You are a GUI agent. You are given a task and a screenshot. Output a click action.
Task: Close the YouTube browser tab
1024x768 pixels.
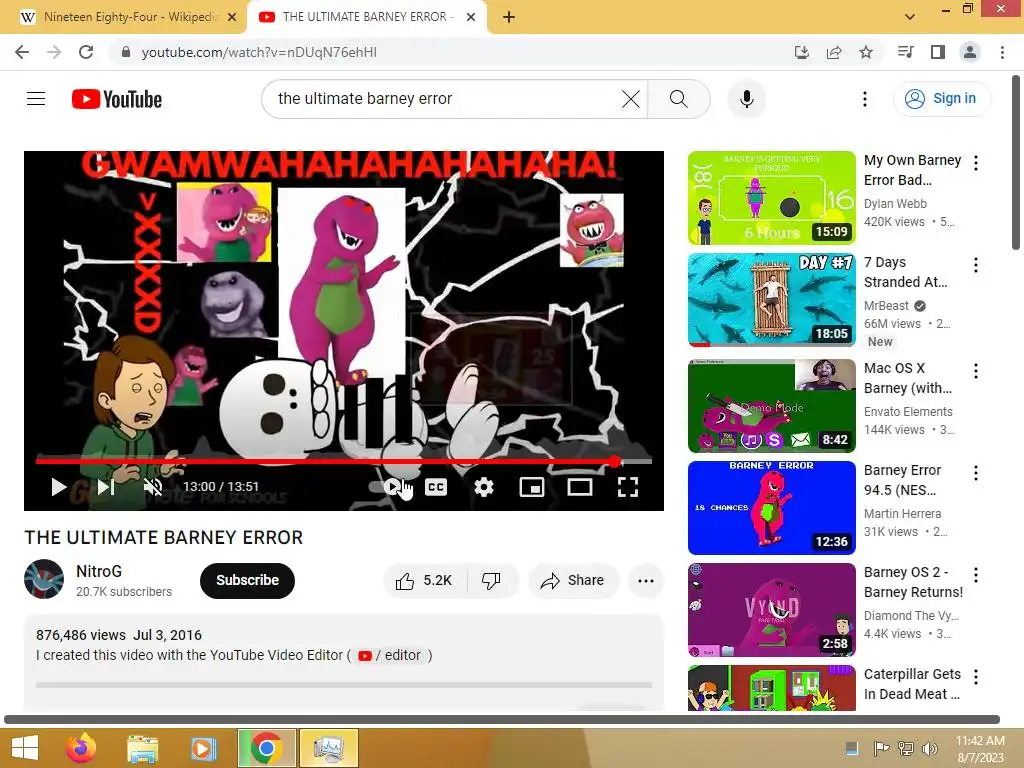[471, 17]
